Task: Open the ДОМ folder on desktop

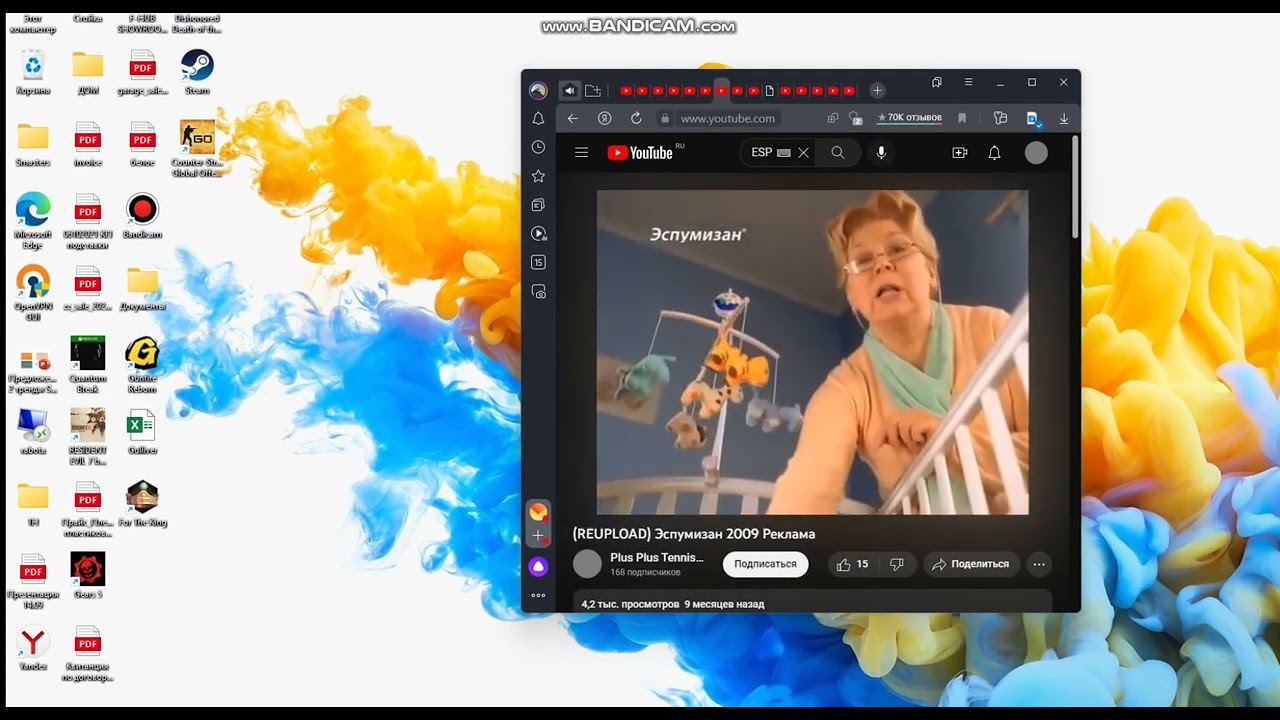Action: tap(88, 72)
